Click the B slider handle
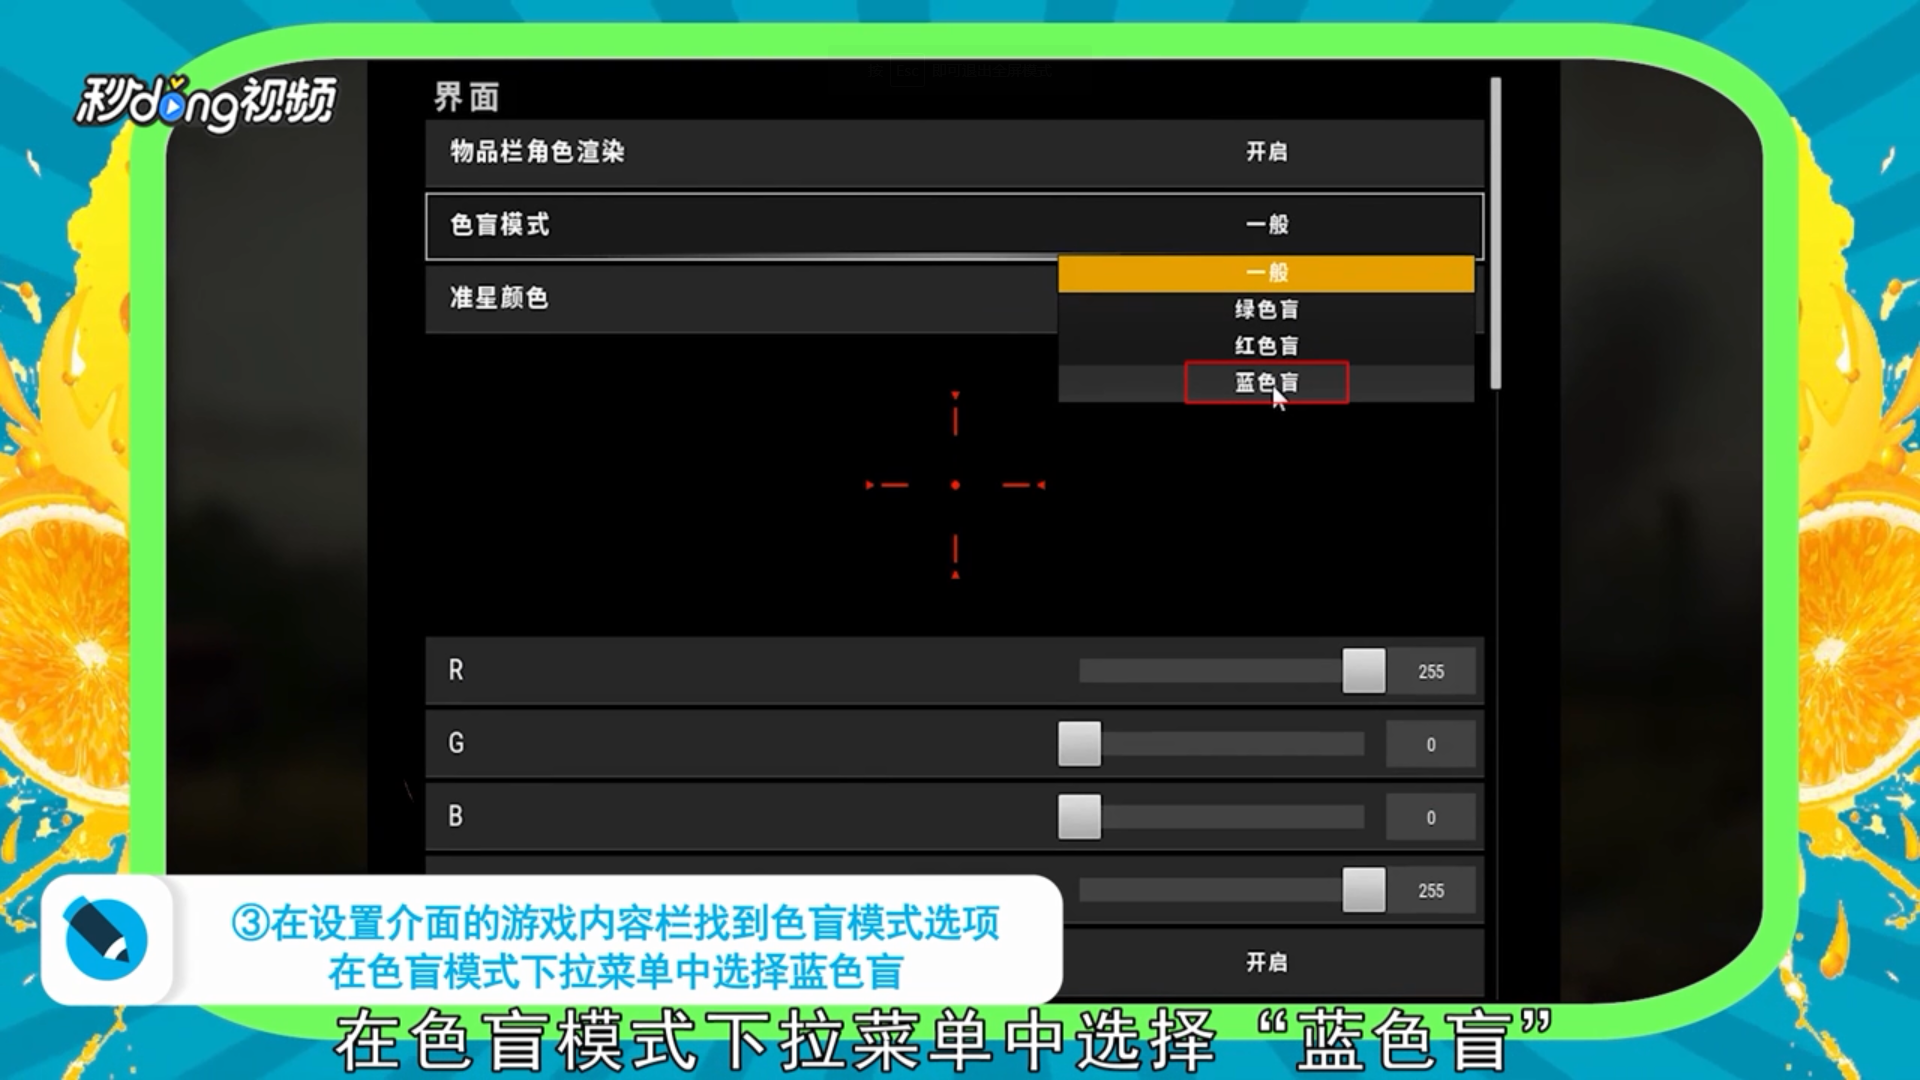1920x1080 pixels. tap(1077, 817)
